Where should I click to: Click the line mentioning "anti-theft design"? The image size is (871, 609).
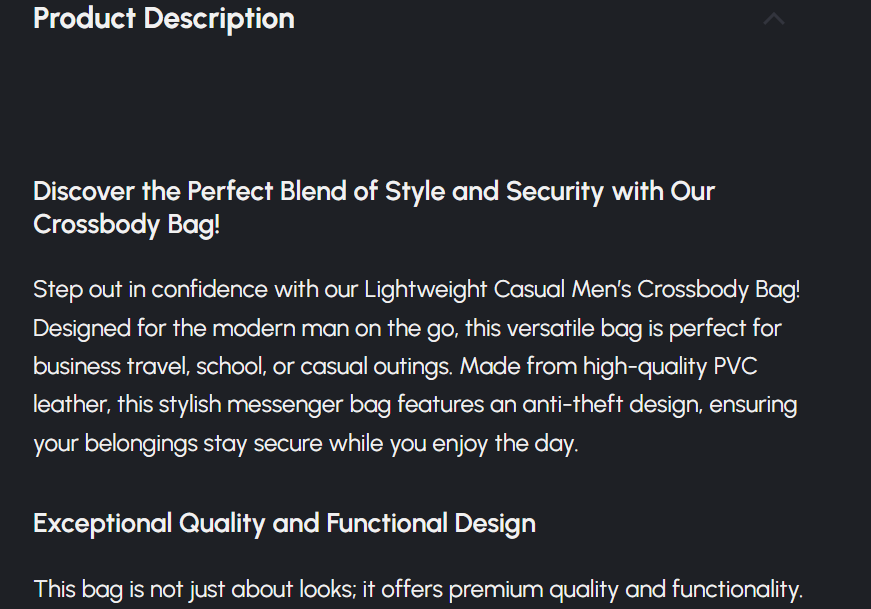pos(415,405)
